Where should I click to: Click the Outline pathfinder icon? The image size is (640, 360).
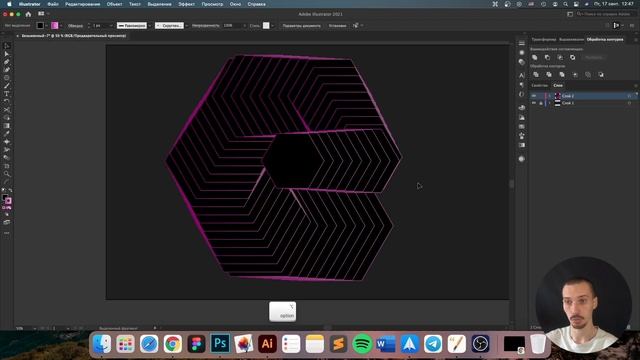588,75
